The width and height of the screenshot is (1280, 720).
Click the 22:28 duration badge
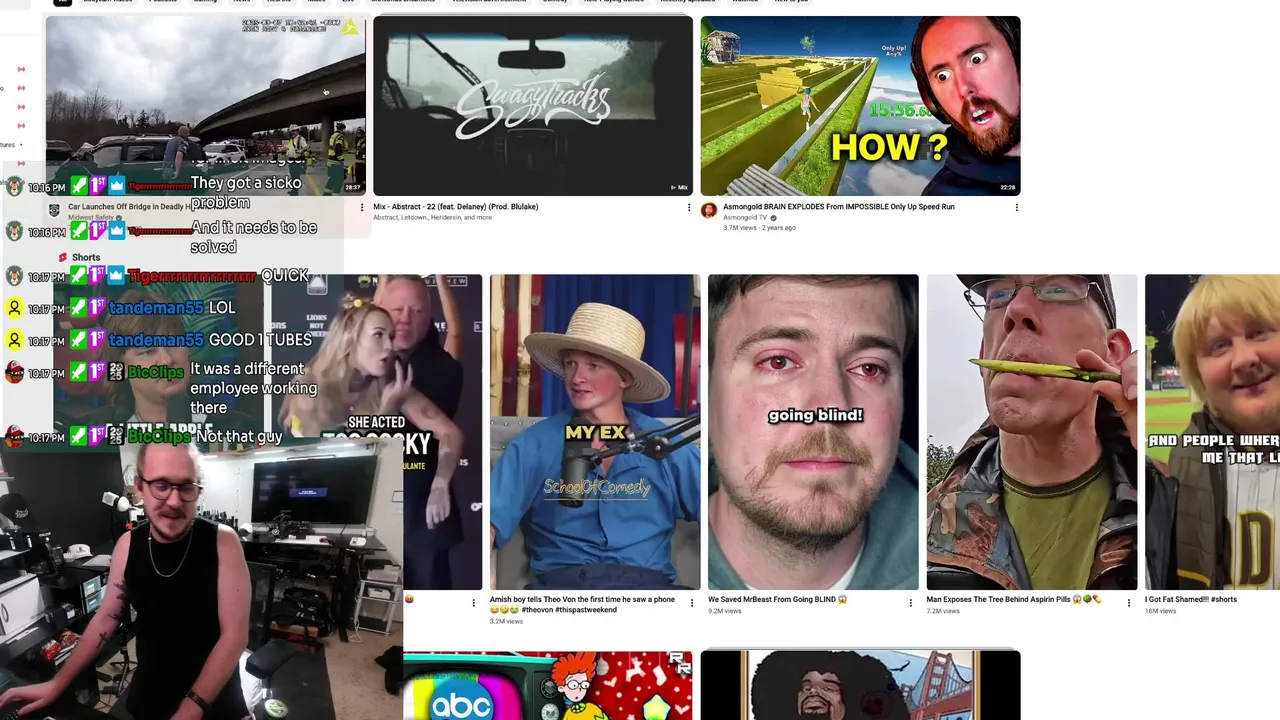click(x=1007, y=187)
